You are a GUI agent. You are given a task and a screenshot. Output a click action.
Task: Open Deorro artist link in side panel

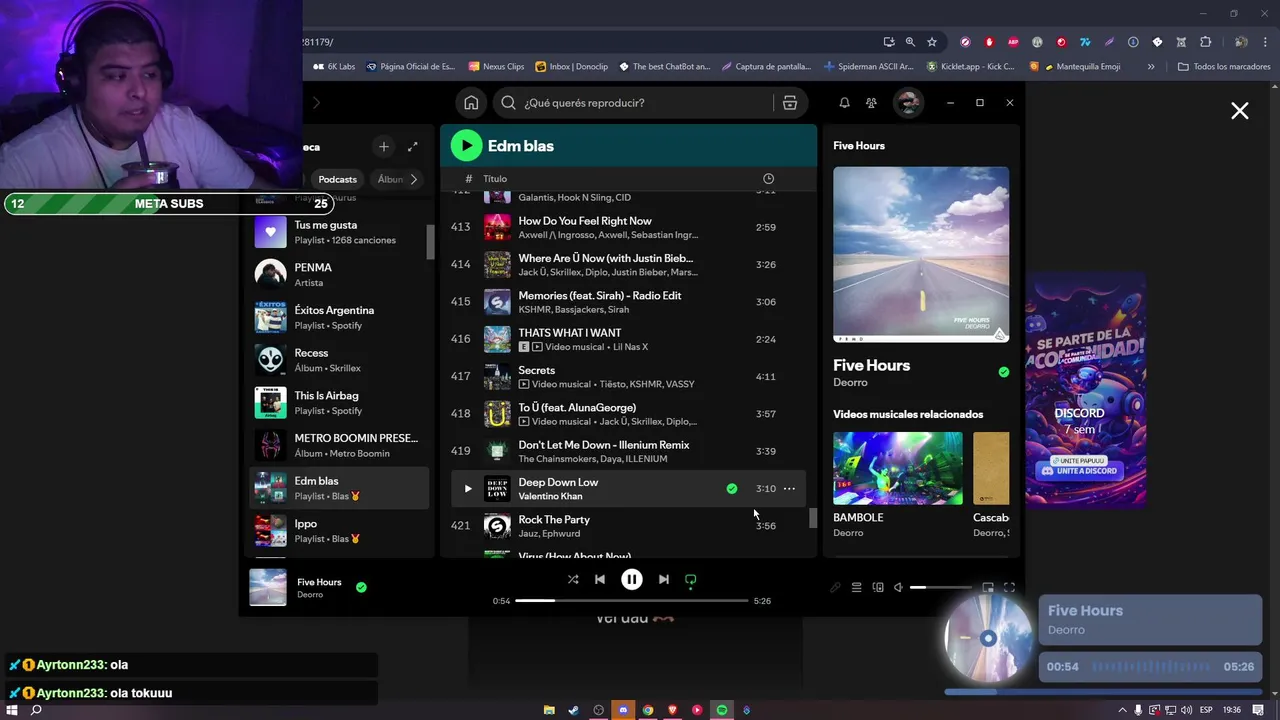[850, 383]
